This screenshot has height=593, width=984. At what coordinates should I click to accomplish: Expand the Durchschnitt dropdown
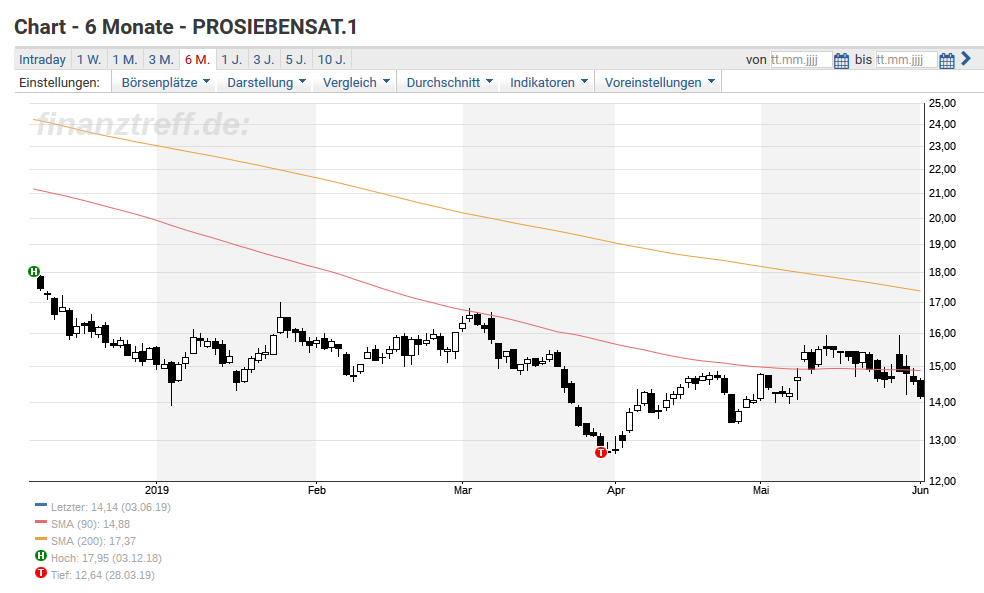(x=449, y=82)
